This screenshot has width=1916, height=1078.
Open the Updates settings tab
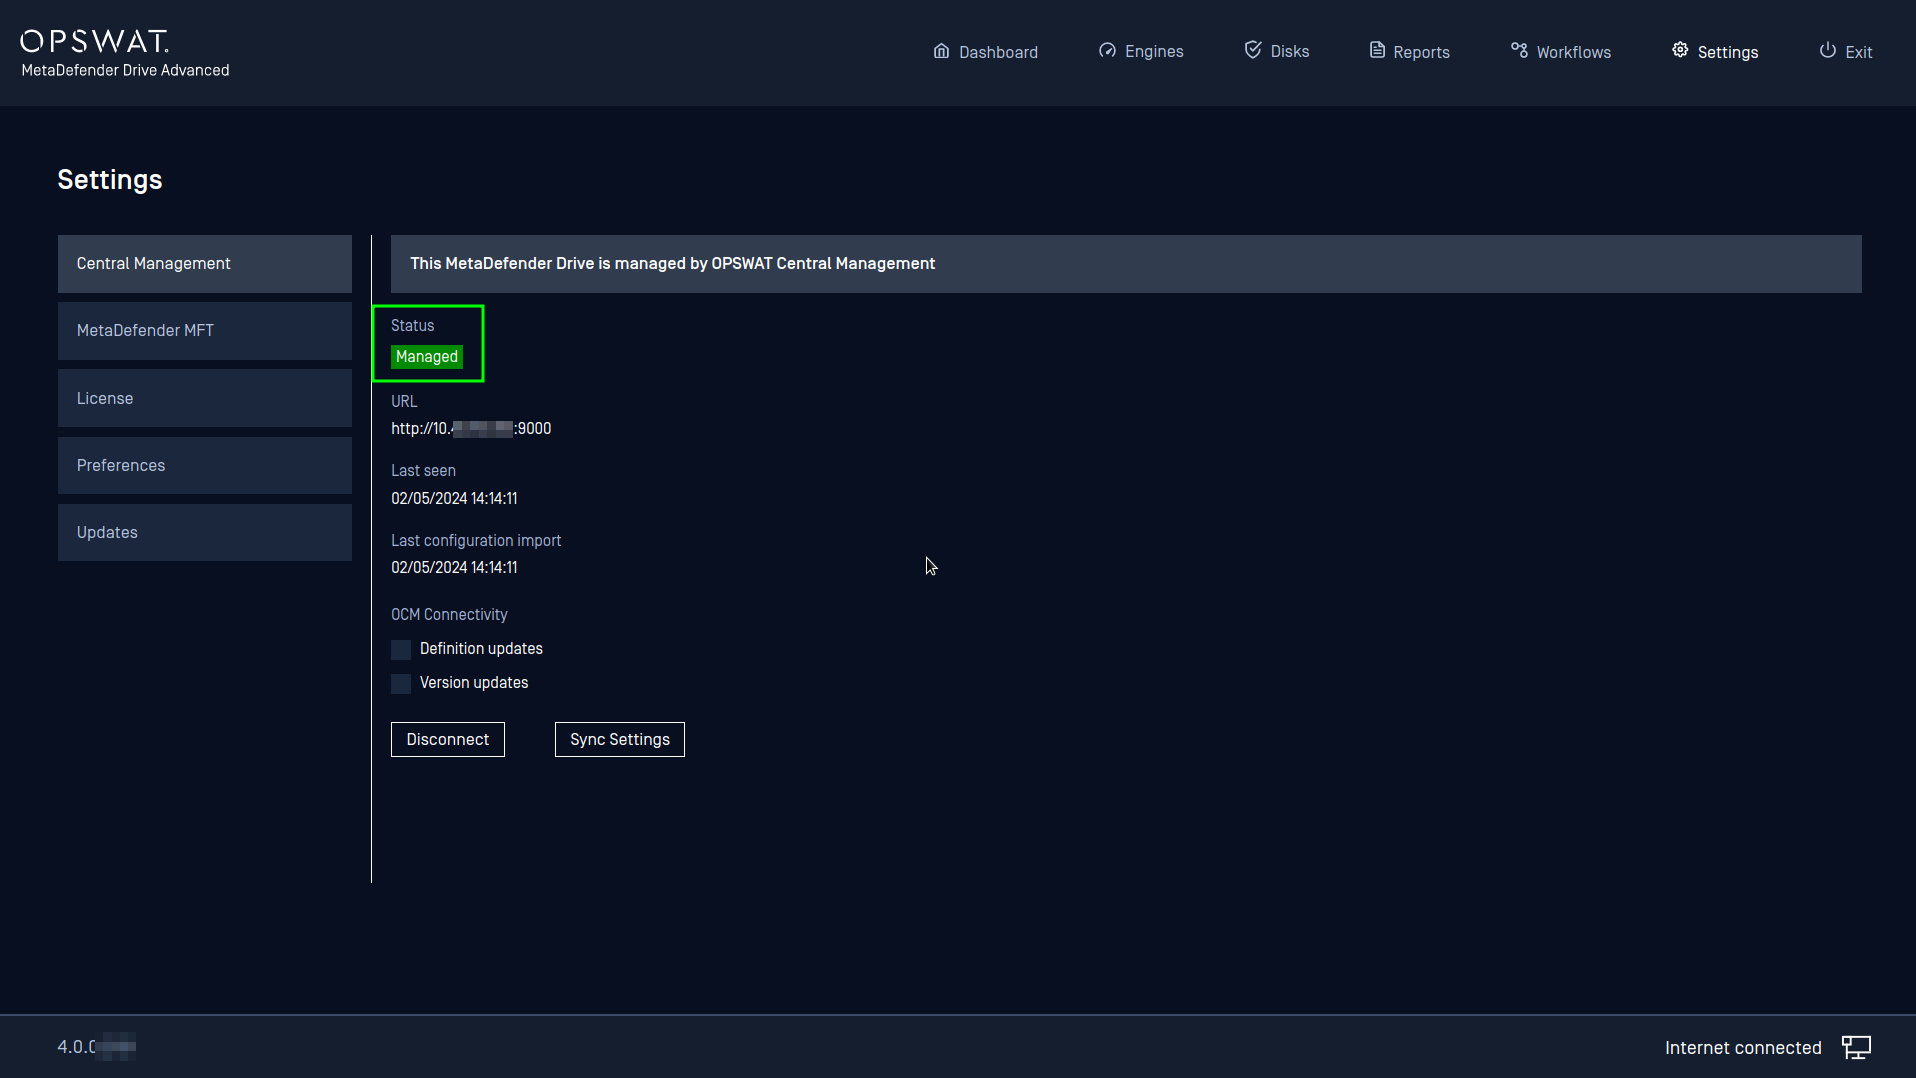[205, 532]
